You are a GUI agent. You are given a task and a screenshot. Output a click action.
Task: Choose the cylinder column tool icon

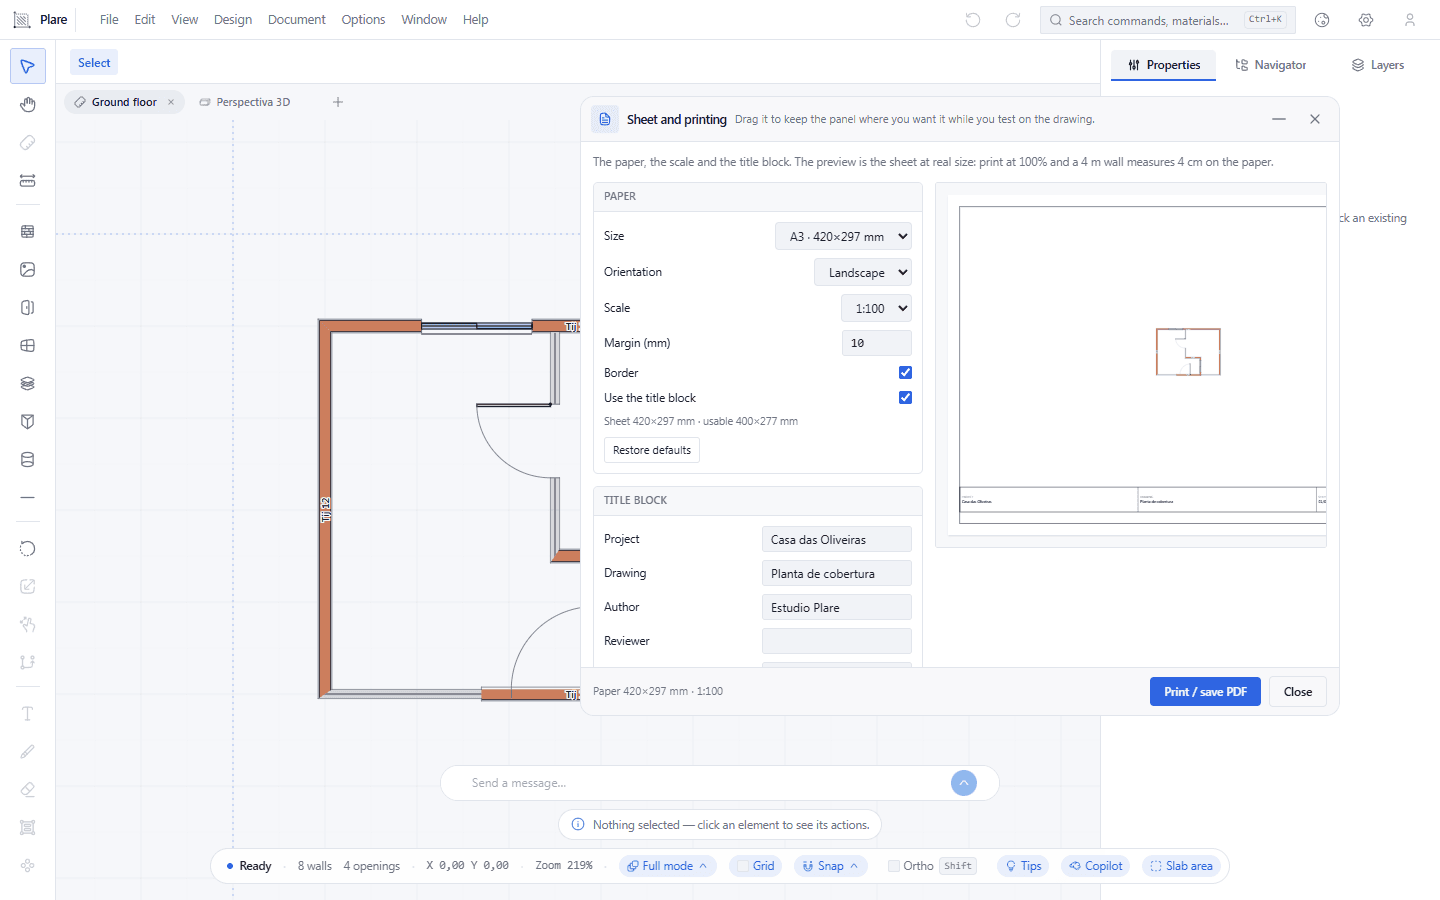coord(28,459)
